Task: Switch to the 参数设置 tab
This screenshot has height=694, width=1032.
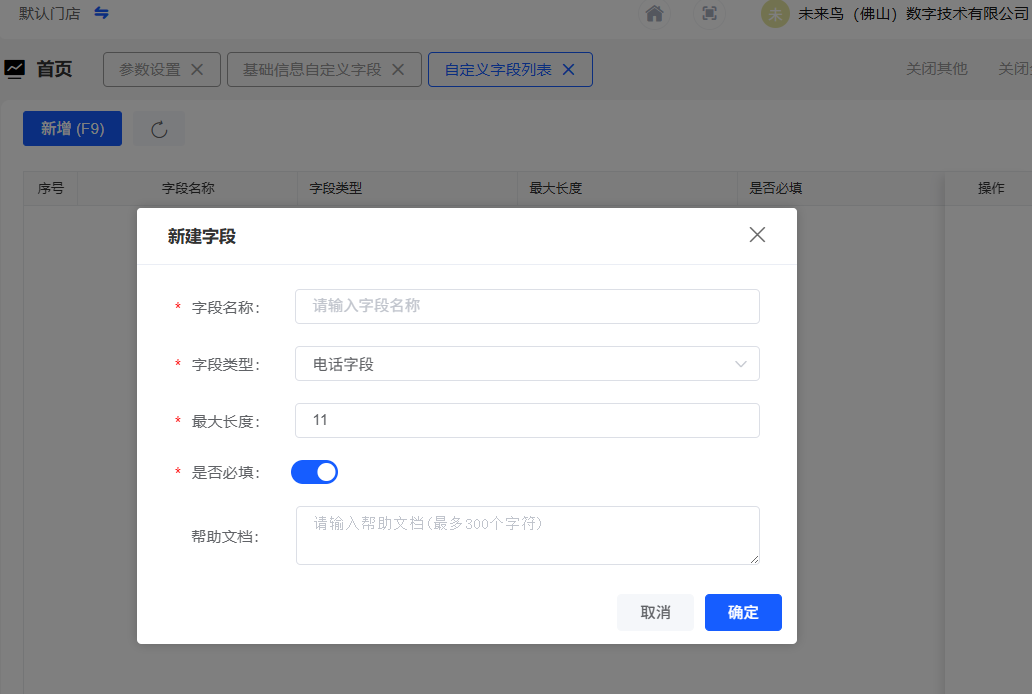Action: click(150, 70)
